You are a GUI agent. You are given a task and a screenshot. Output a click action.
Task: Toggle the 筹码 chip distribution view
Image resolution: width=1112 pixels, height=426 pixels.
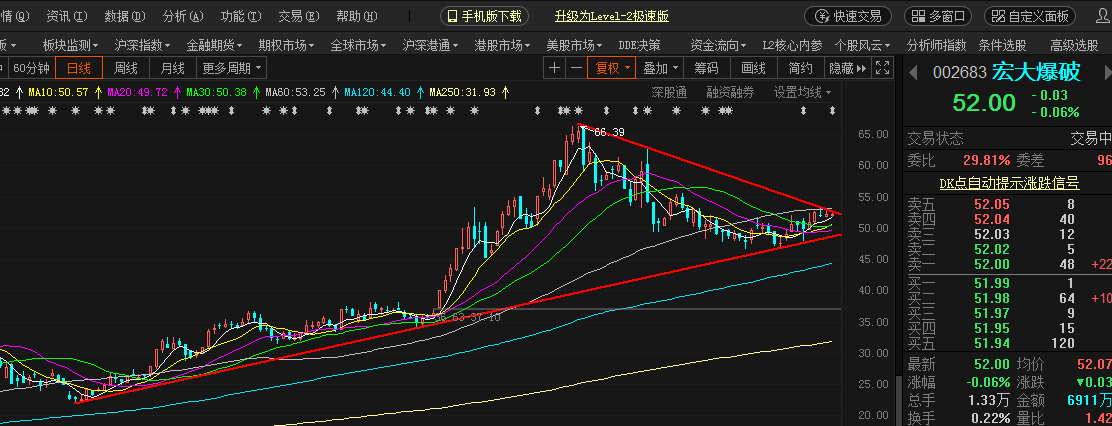tap(706, 68)
